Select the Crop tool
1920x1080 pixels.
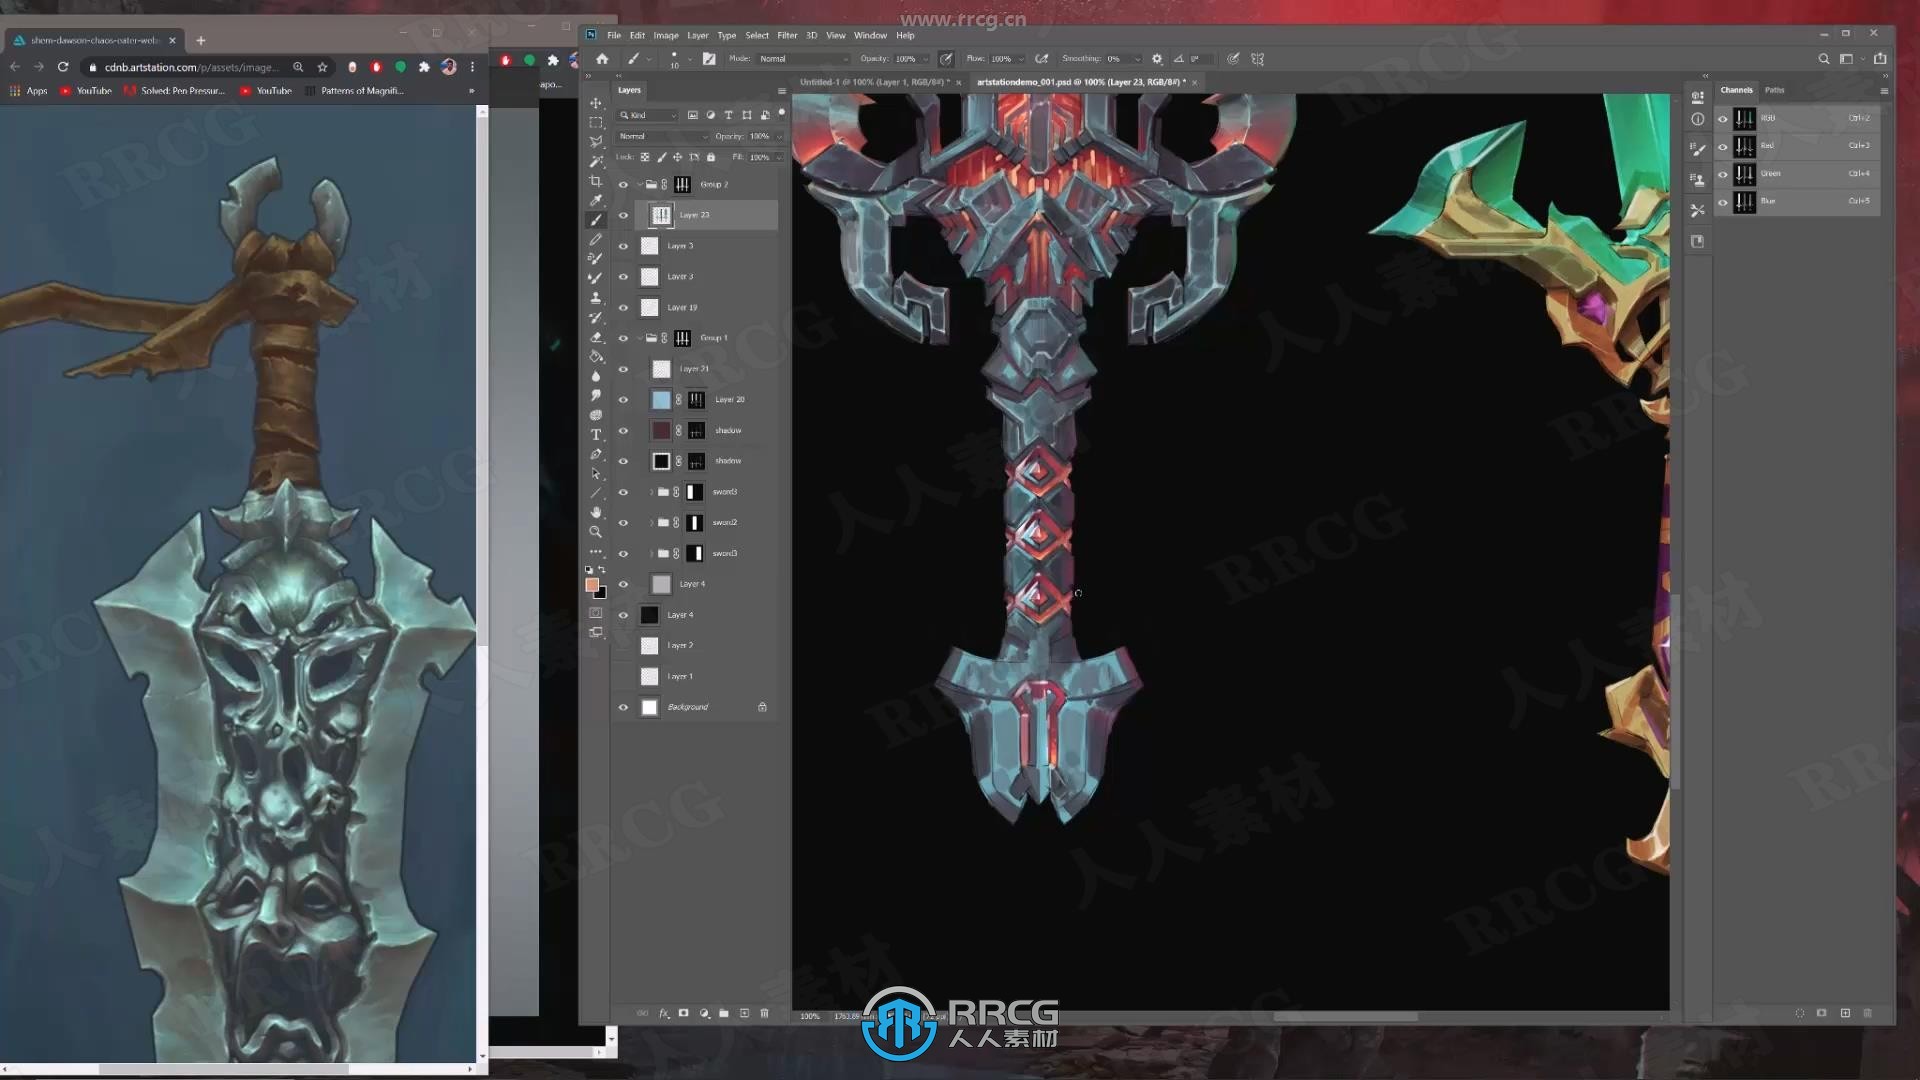[596, 181]
